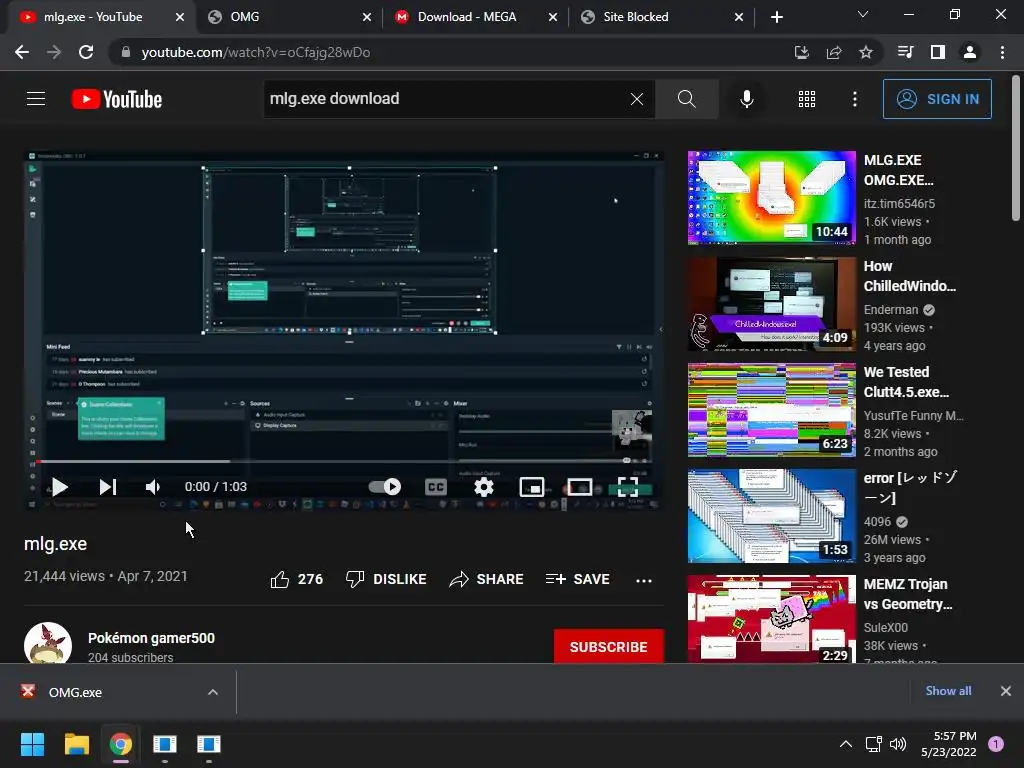Click the SIGN IN button
Screen dimensions: 1024x768
pos(937,99)
